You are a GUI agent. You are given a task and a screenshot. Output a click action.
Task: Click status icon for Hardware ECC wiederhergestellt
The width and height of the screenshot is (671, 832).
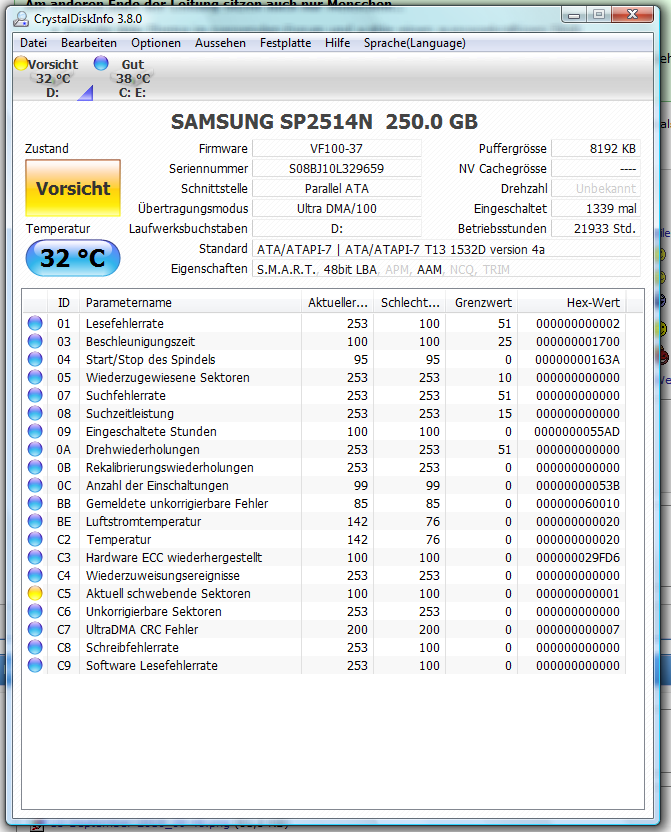[x=35, y=558]
